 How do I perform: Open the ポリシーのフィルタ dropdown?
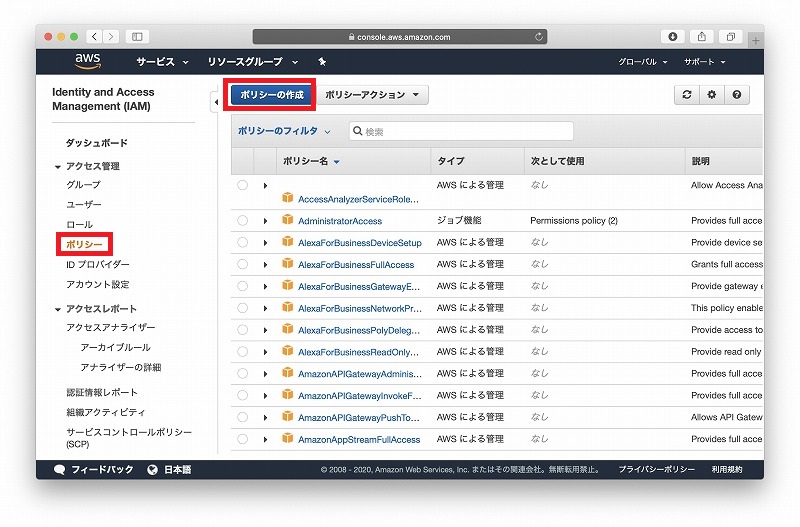point(284,131)
